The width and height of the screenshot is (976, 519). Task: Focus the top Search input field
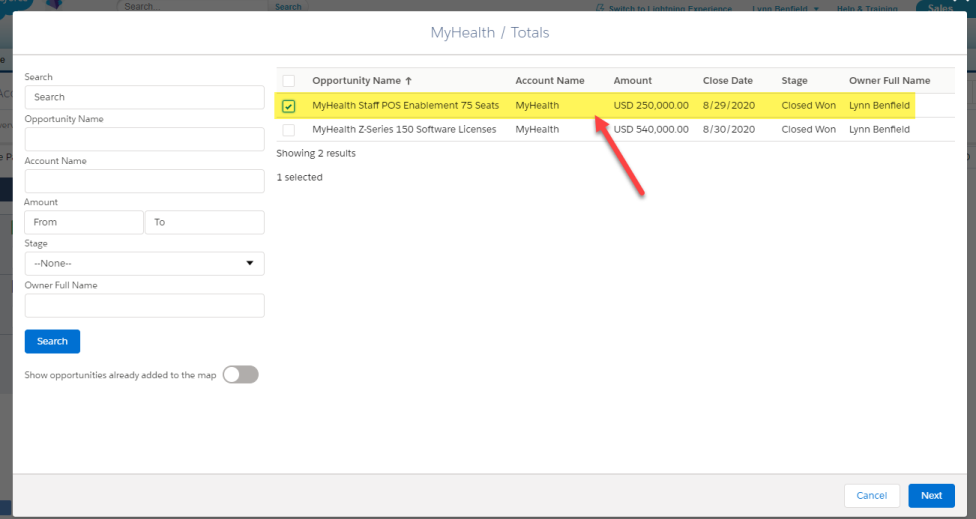pos(144,98)
